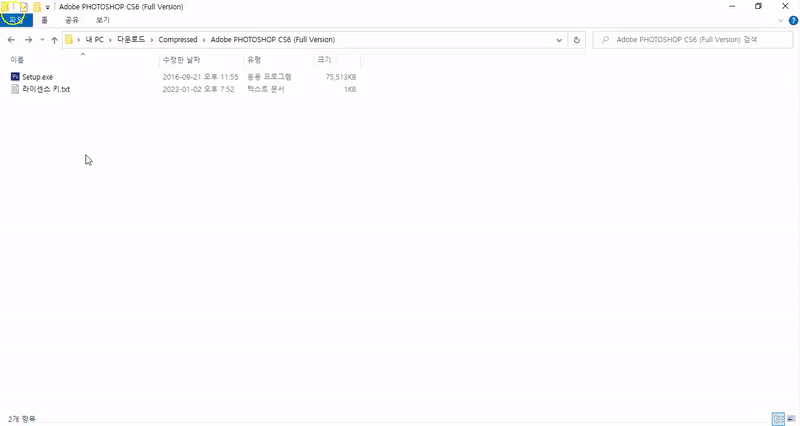The width and height of the screenshot is (800, 426).
Task: Switch to details view in status bar
Action: coord(778,419)
